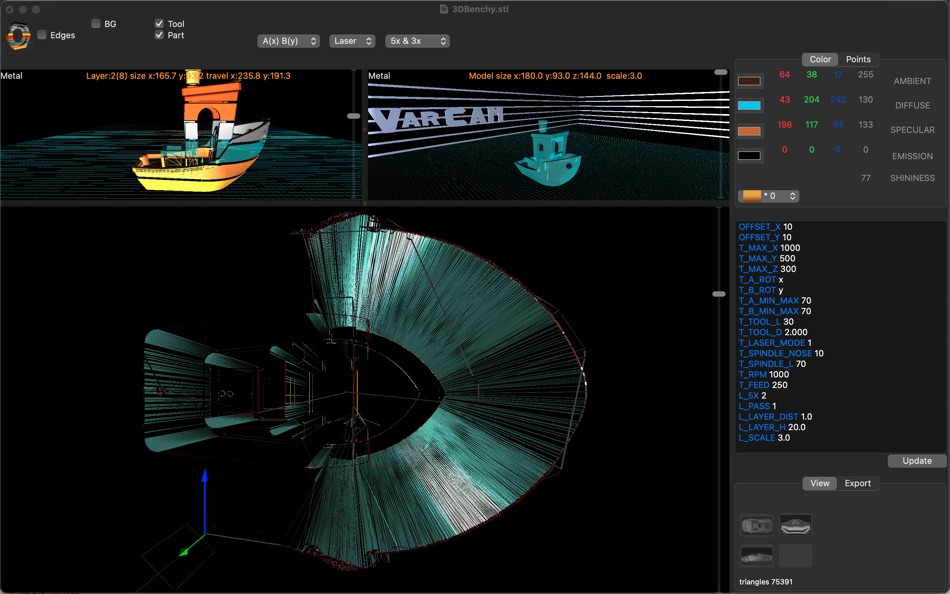Pick the EMISSION black color swatch
The width and height of the screenshot is (950, 594).
pos(749,156)
